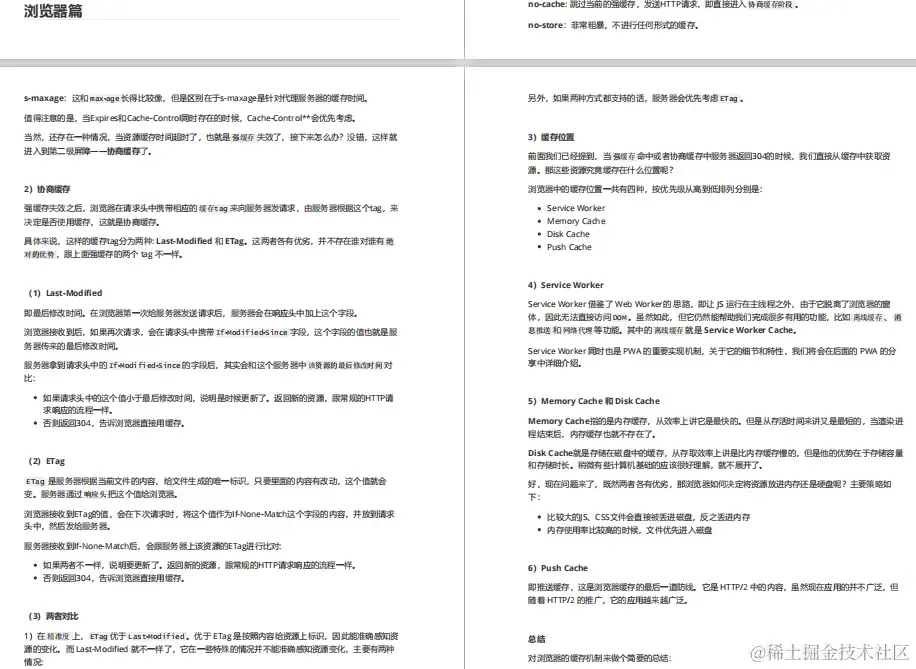The height and width of the screenshot is (669, 916).
Task: Click the bold "no-cache" term
Action: (x=541, y=3)
